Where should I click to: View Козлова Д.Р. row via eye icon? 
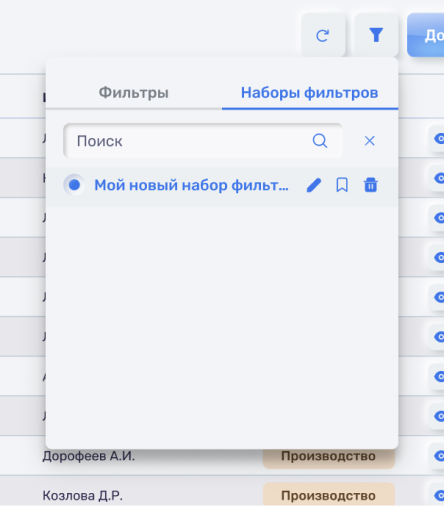[438, 495]
